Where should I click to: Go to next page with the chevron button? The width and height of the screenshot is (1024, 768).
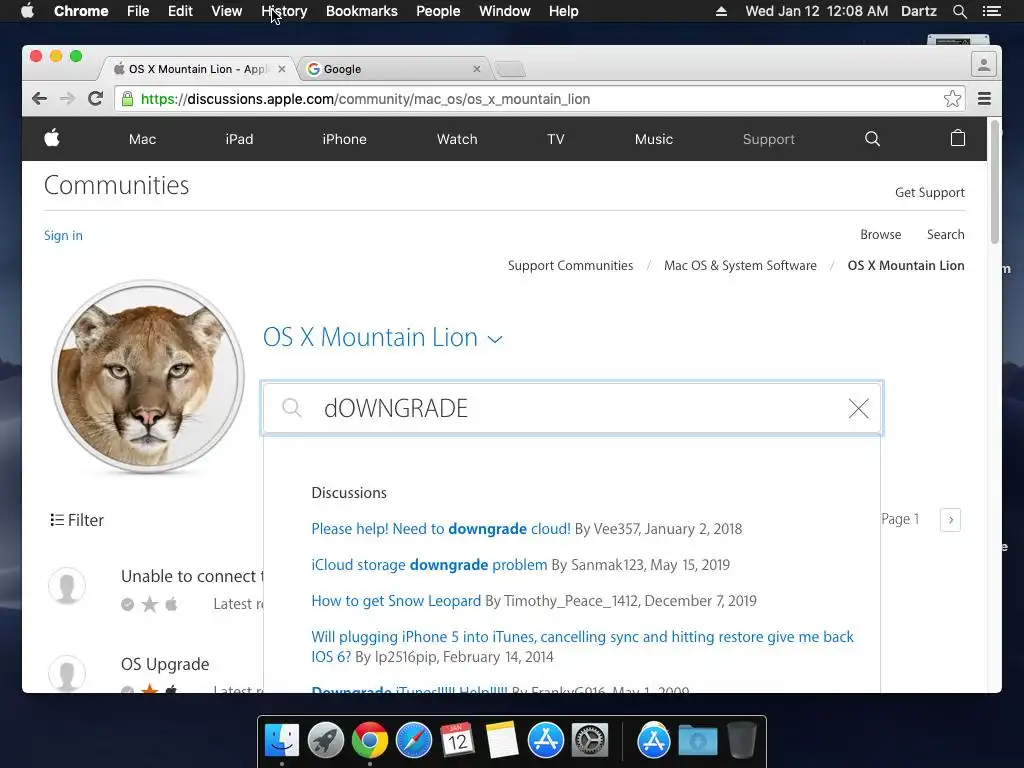pyautogui.click(x=950, y=520)
